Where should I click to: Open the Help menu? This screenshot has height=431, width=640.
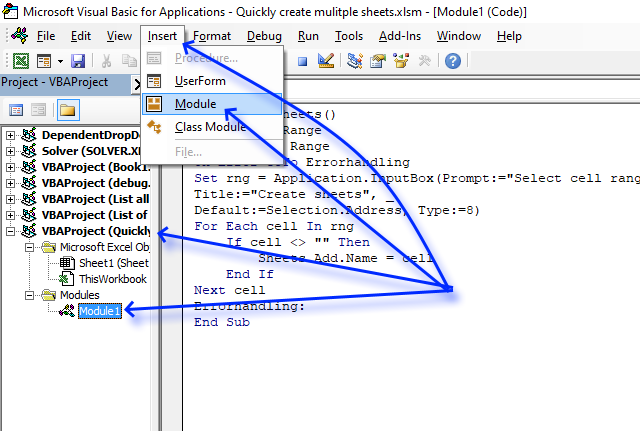click(509, 36)
